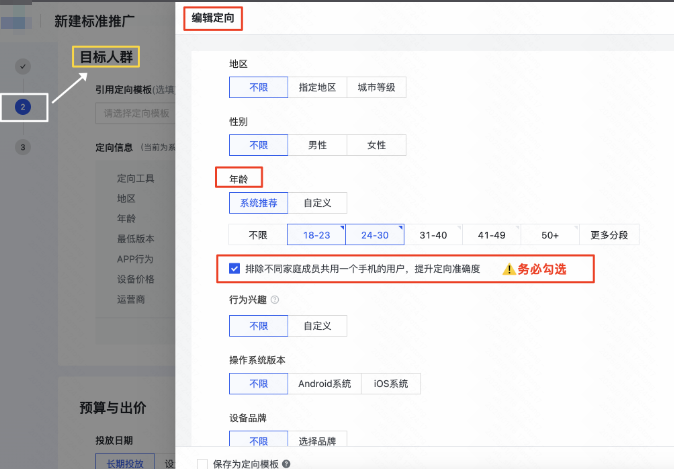Click 最低版本 in targeting info list

135,239
